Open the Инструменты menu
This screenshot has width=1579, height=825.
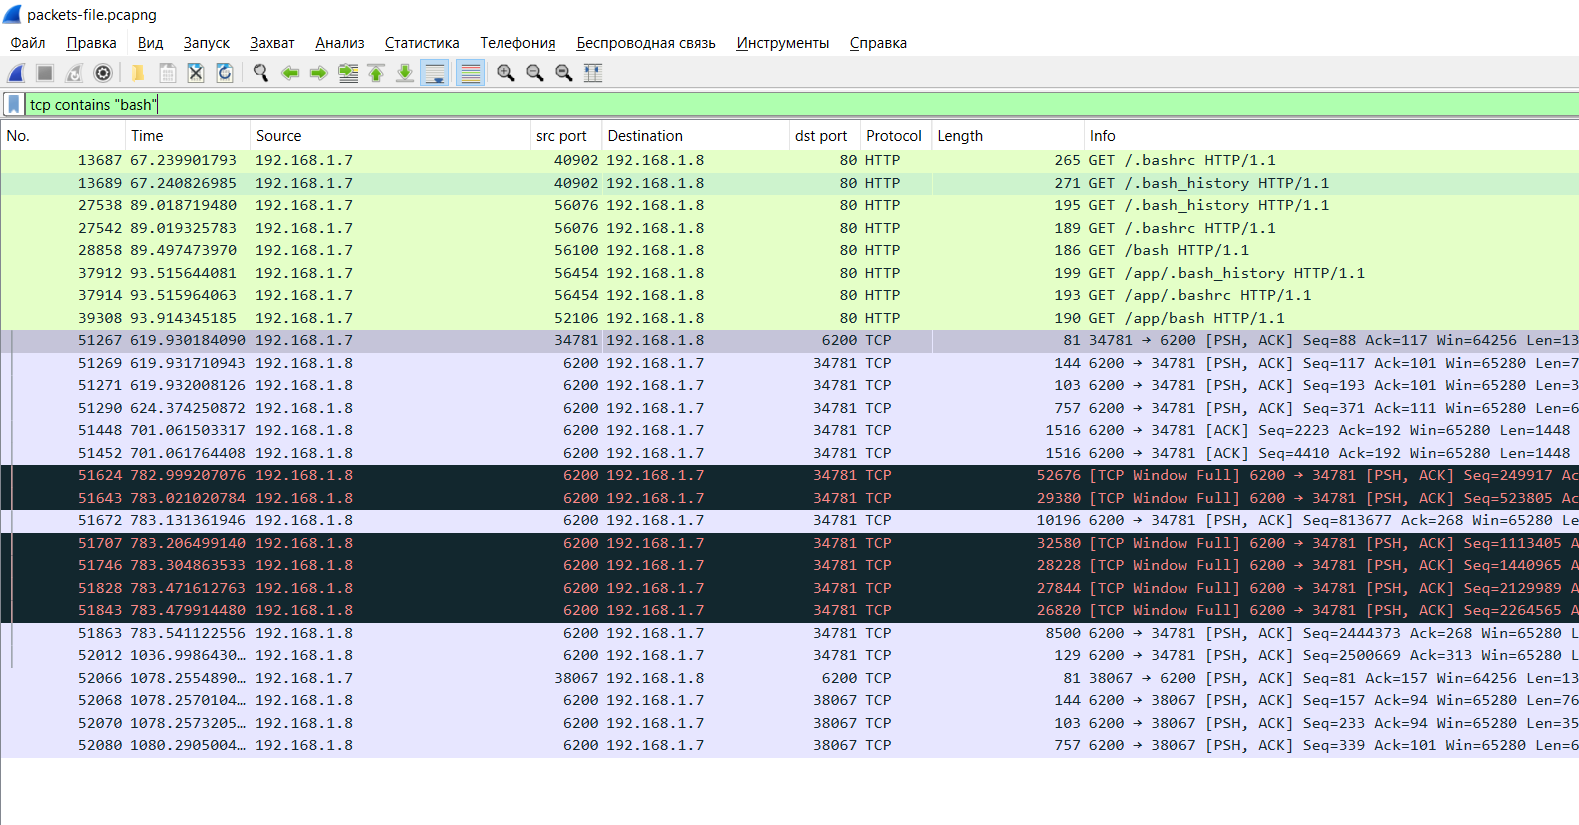pyautogui.click(x=783, y=43)
